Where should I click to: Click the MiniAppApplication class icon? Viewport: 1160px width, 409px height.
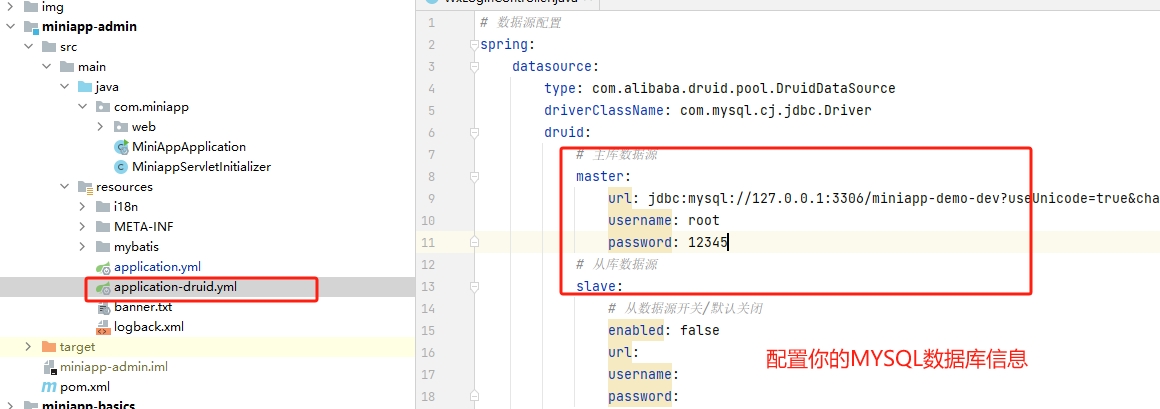(x=121, y=147)
